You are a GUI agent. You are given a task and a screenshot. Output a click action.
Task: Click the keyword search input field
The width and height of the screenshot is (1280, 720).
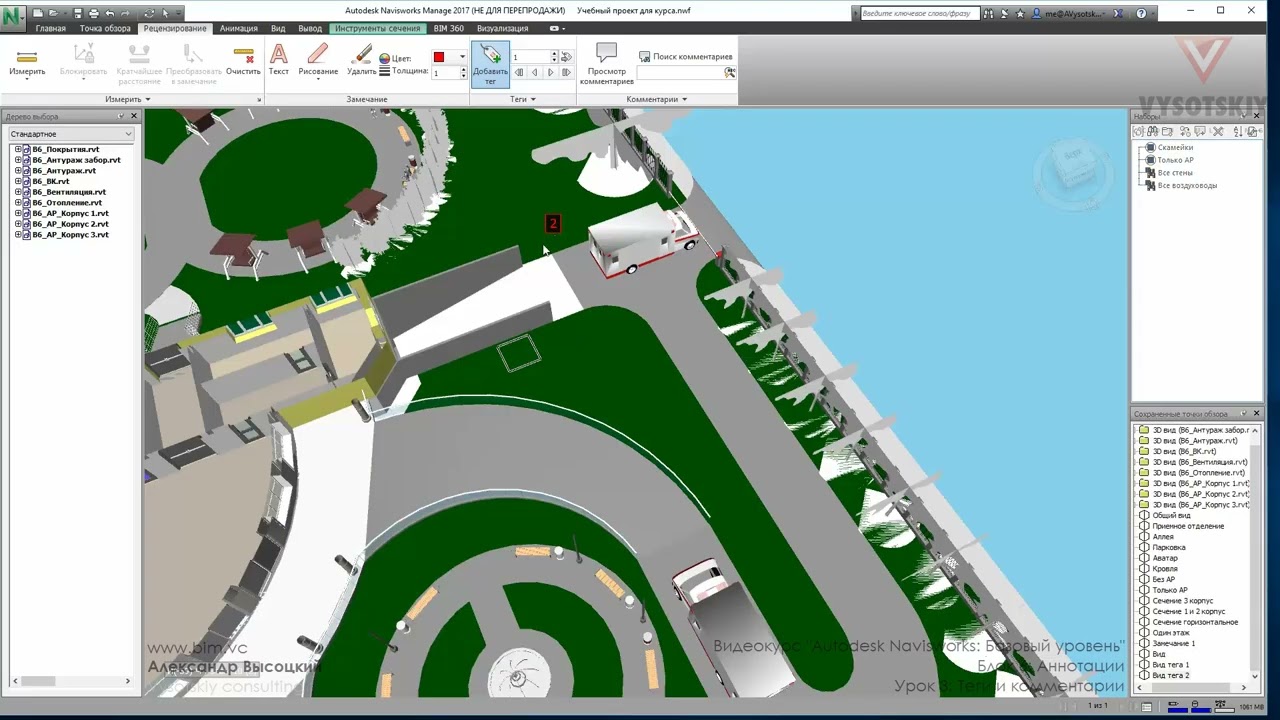pos(918,14)
